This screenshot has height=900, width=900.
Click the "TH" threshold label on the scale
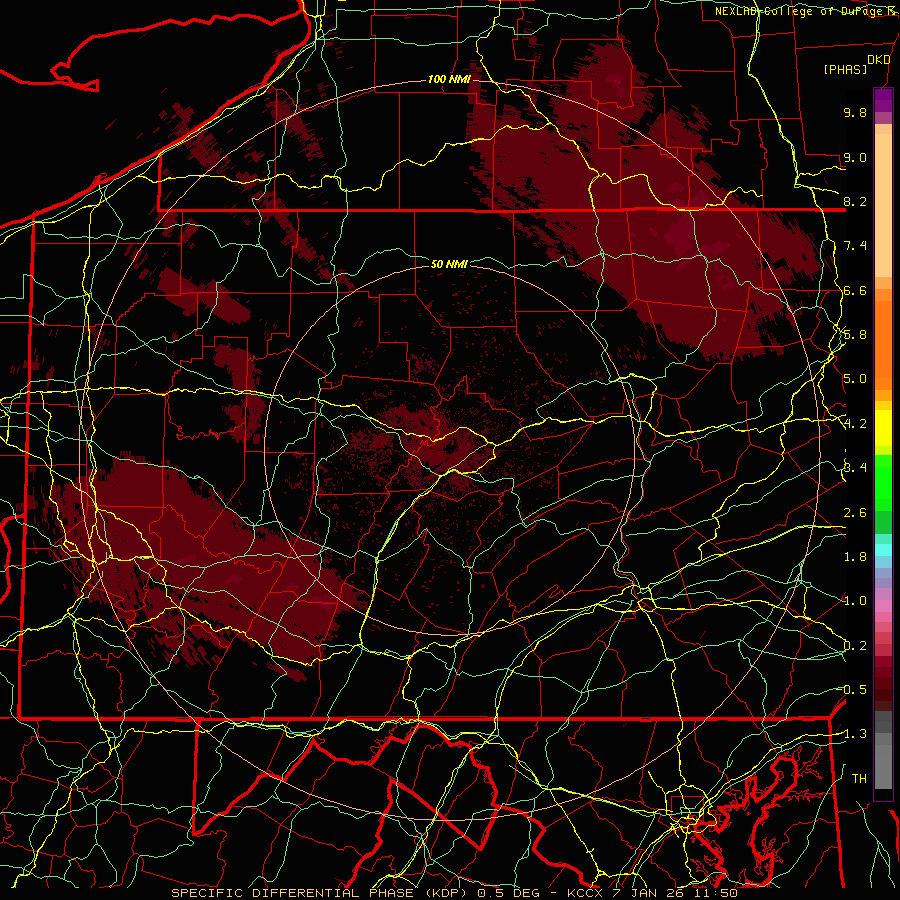(859, 779)
